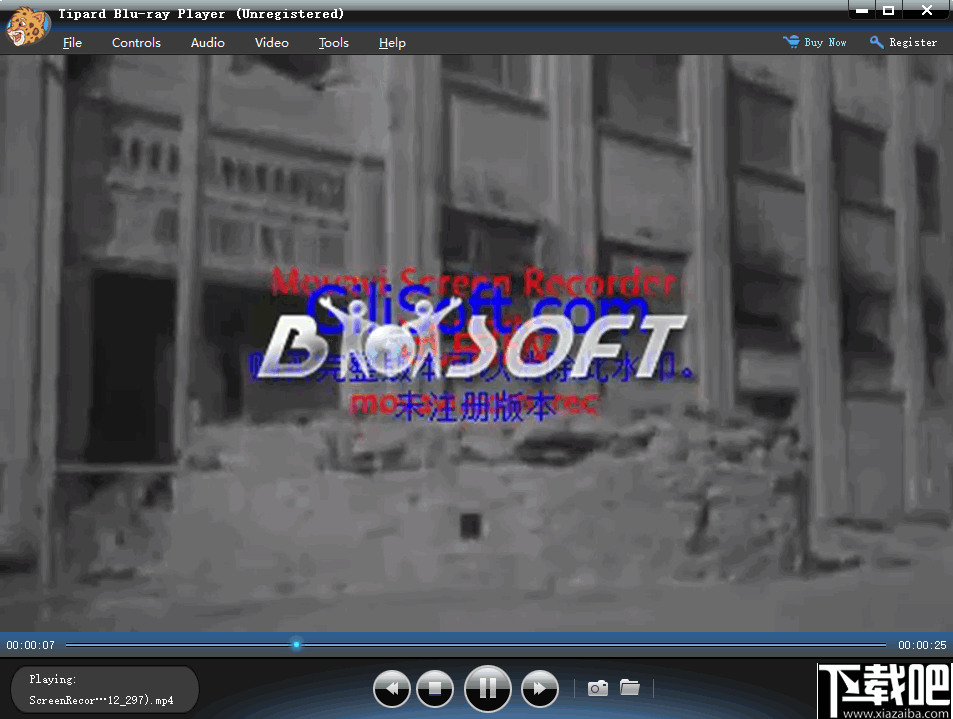Click the total duration 00:00:25
953x719 pixels.
coord(922,645)
